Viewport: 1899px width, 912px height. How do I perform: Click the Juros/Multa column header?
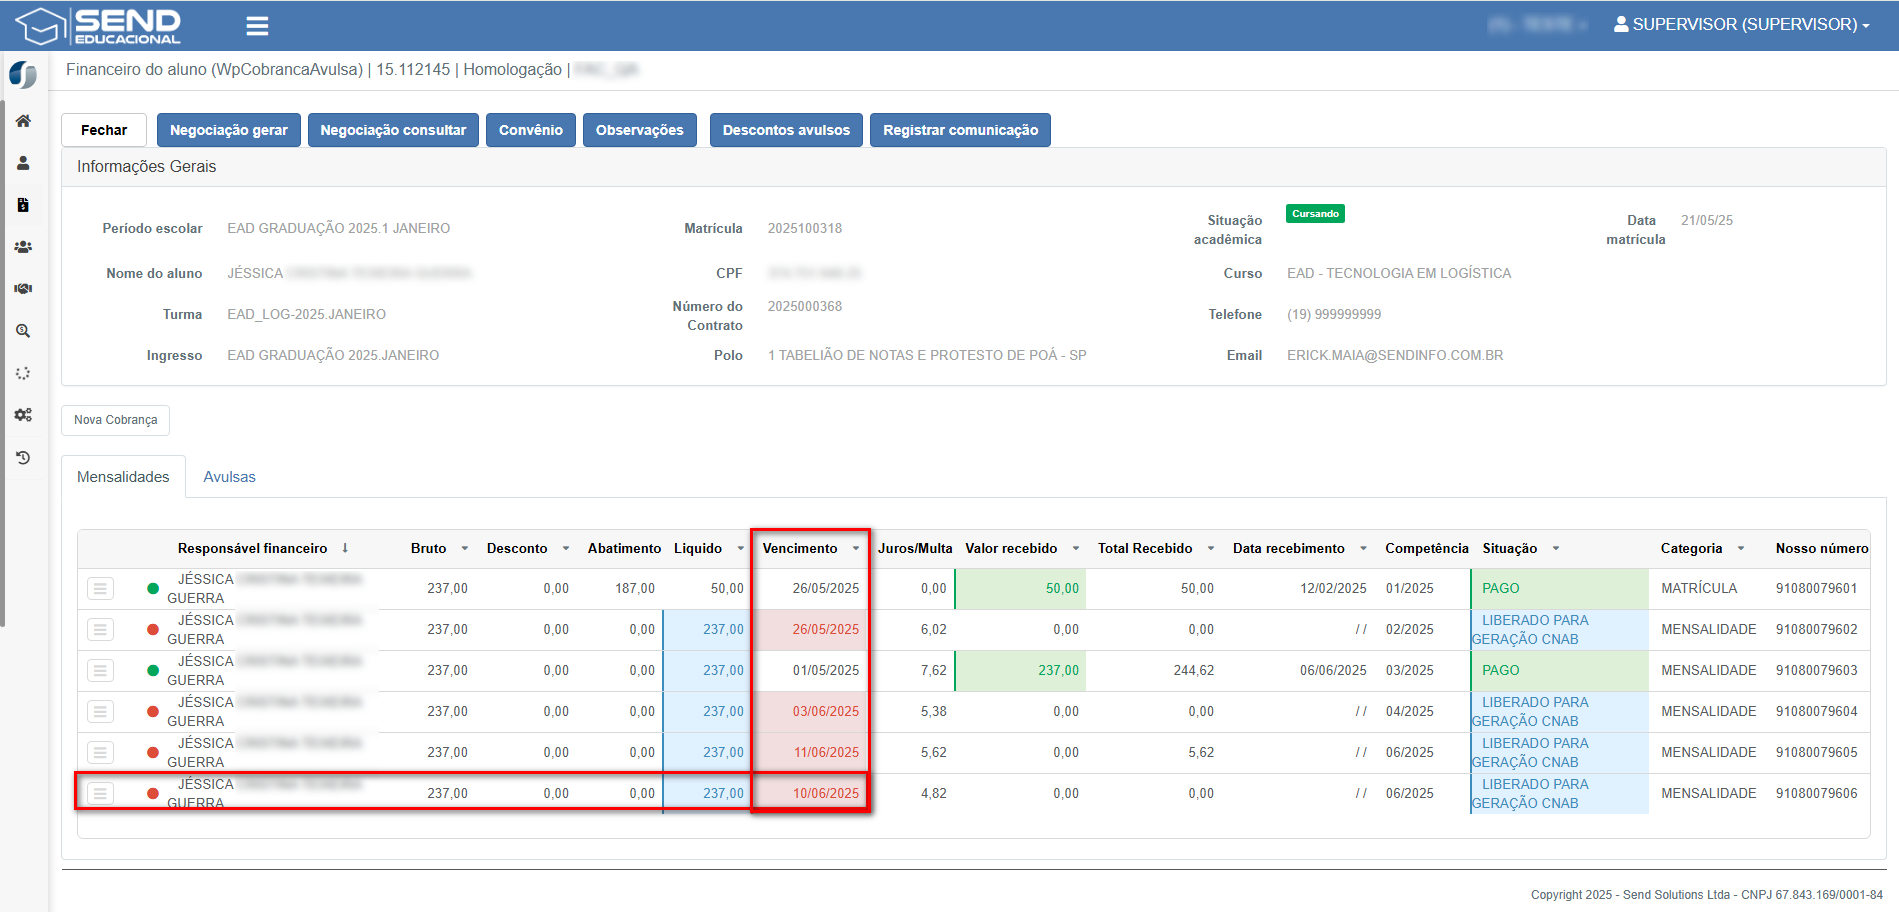[x=915, y=549]
